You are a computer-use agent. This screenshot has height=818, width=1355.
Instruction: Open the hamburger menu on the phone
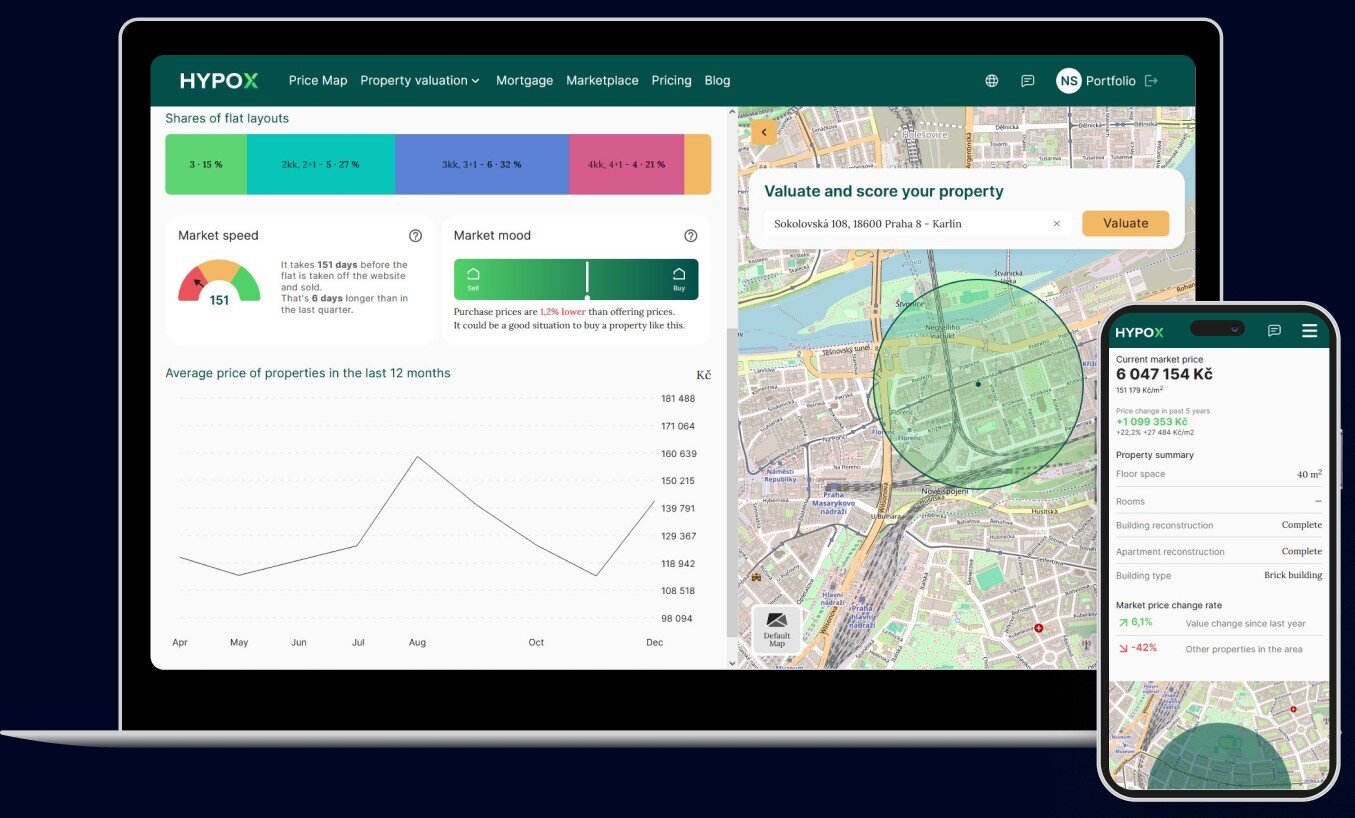click(1309, 331)
